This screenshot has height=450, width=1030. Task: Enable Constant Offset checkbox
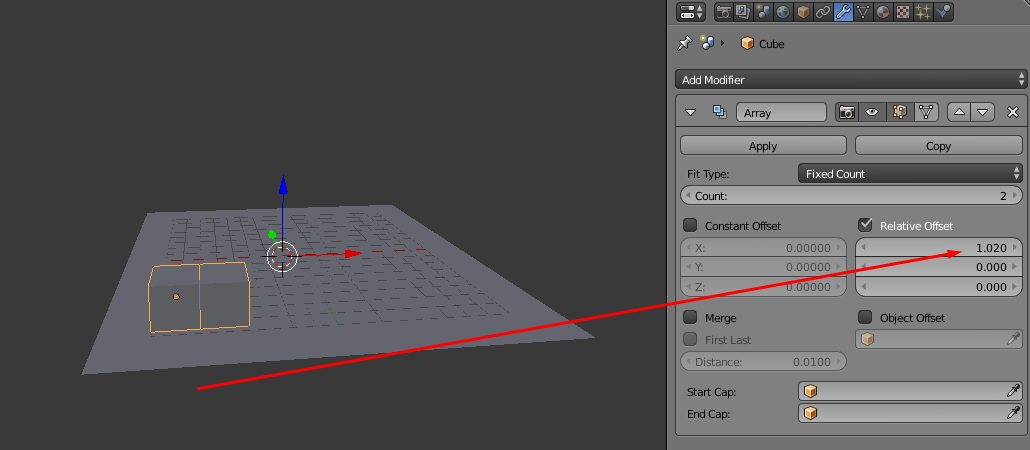(x=690, y=225)
